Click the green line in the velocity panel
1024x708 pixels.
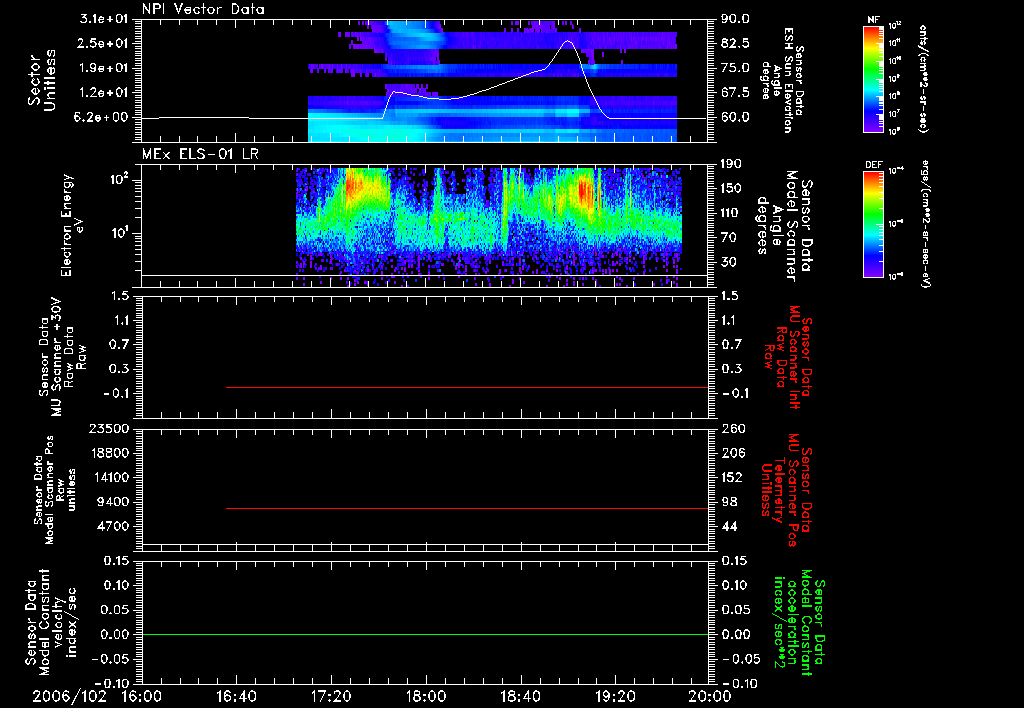[425, 634]
